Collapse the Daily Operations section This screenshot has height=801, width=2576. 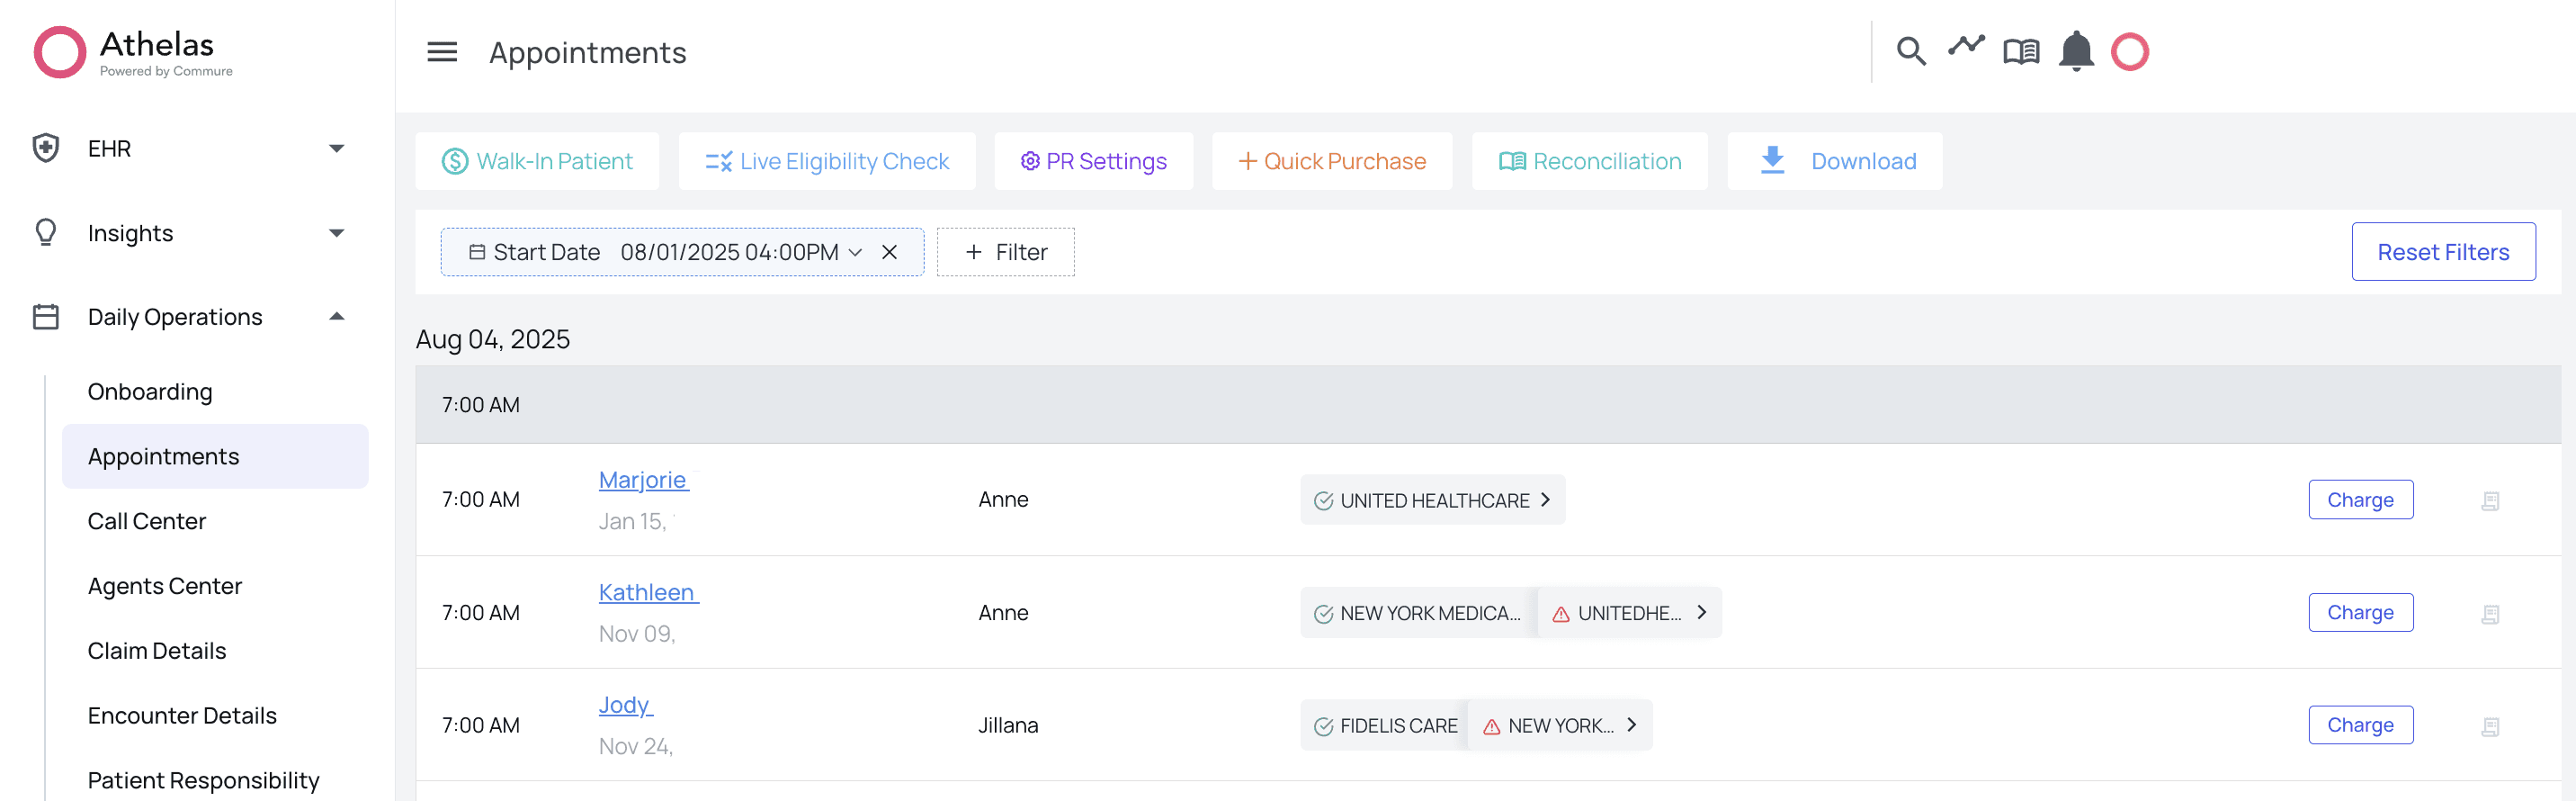coord(336,317)
